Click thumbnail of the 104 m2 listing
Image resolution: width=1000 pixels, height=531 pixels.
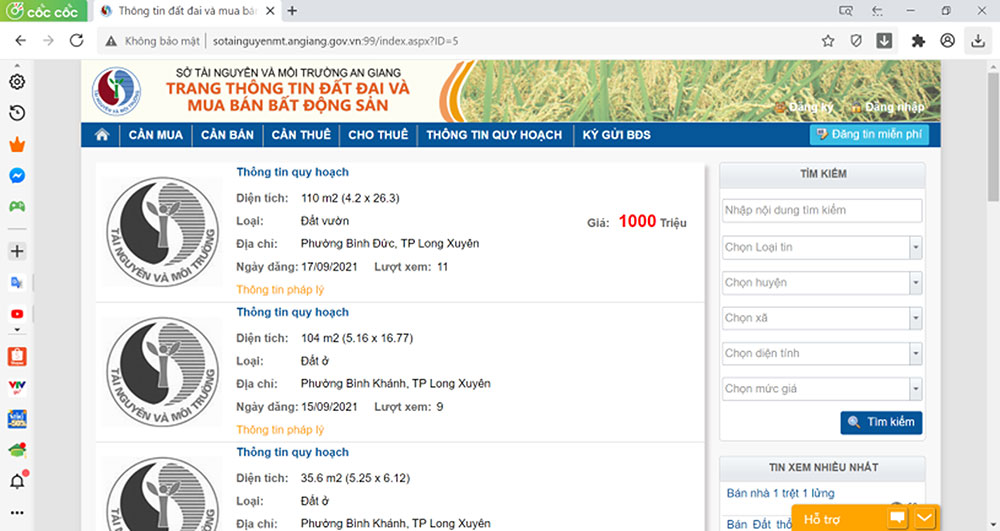click(163, 372)
